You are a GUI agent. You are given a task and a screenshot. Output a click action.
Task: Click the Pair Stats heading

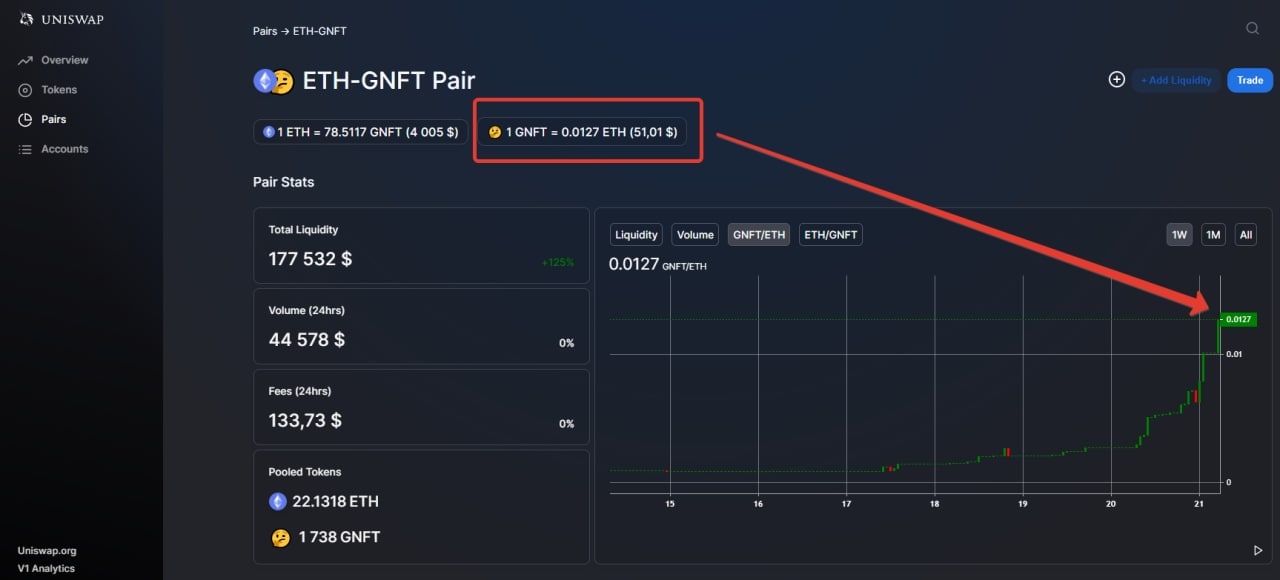[284, 182]
